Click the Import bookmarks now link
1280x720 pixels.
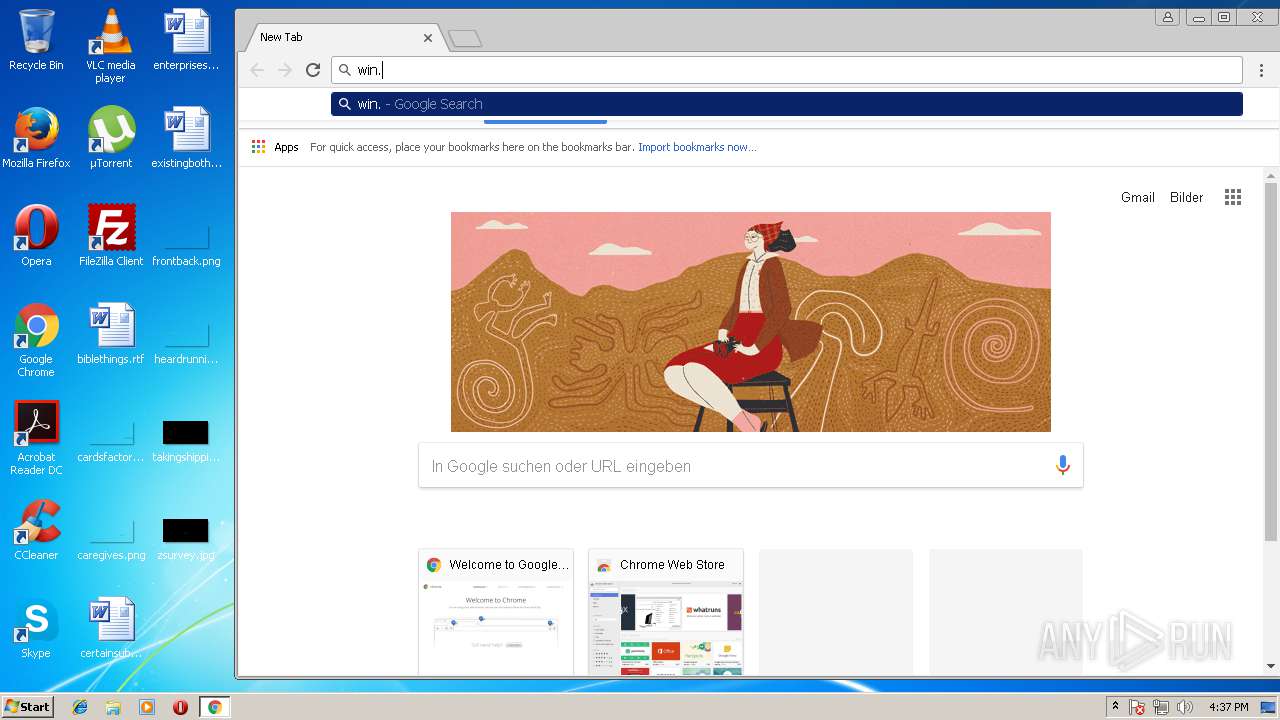pyautogui.click(x=697, y=147)
